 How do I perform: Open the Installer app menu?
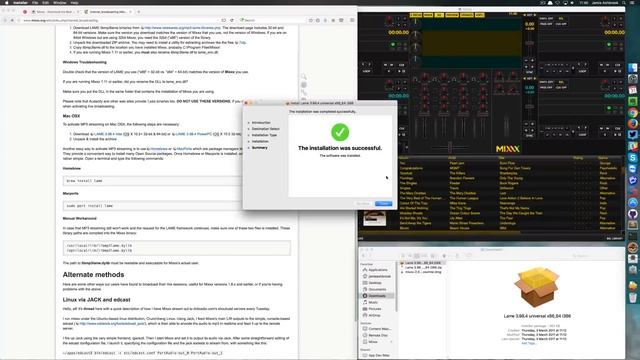[x=20, y=2]
